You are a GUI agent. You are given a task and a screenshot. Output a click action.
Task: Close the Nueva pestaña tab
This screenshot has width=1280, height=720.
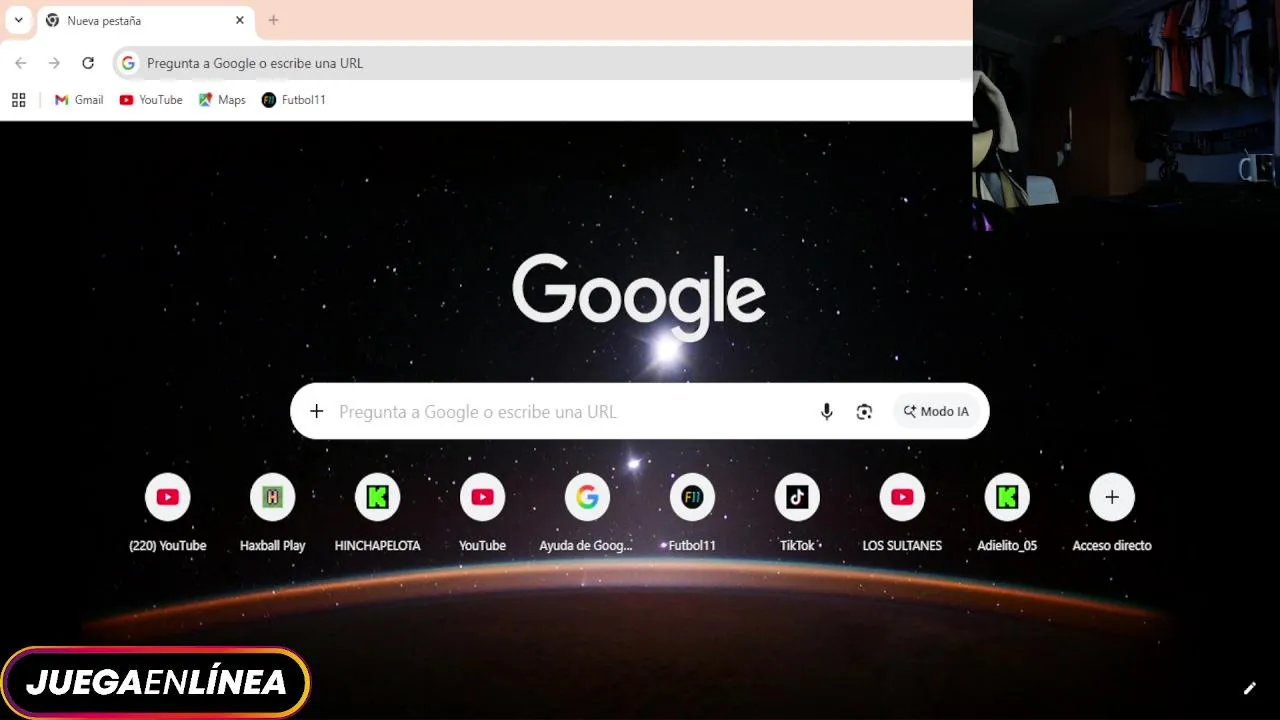click(239, 20)
